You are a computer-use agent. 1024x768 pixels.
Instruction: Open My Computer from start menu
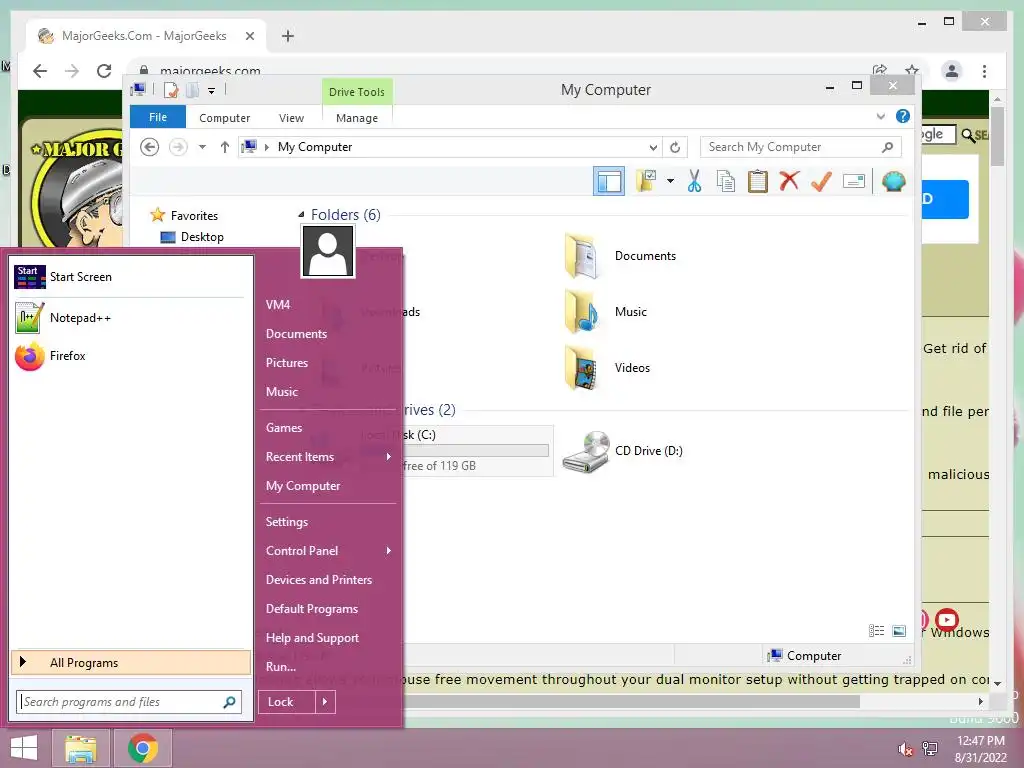[303, 486]
